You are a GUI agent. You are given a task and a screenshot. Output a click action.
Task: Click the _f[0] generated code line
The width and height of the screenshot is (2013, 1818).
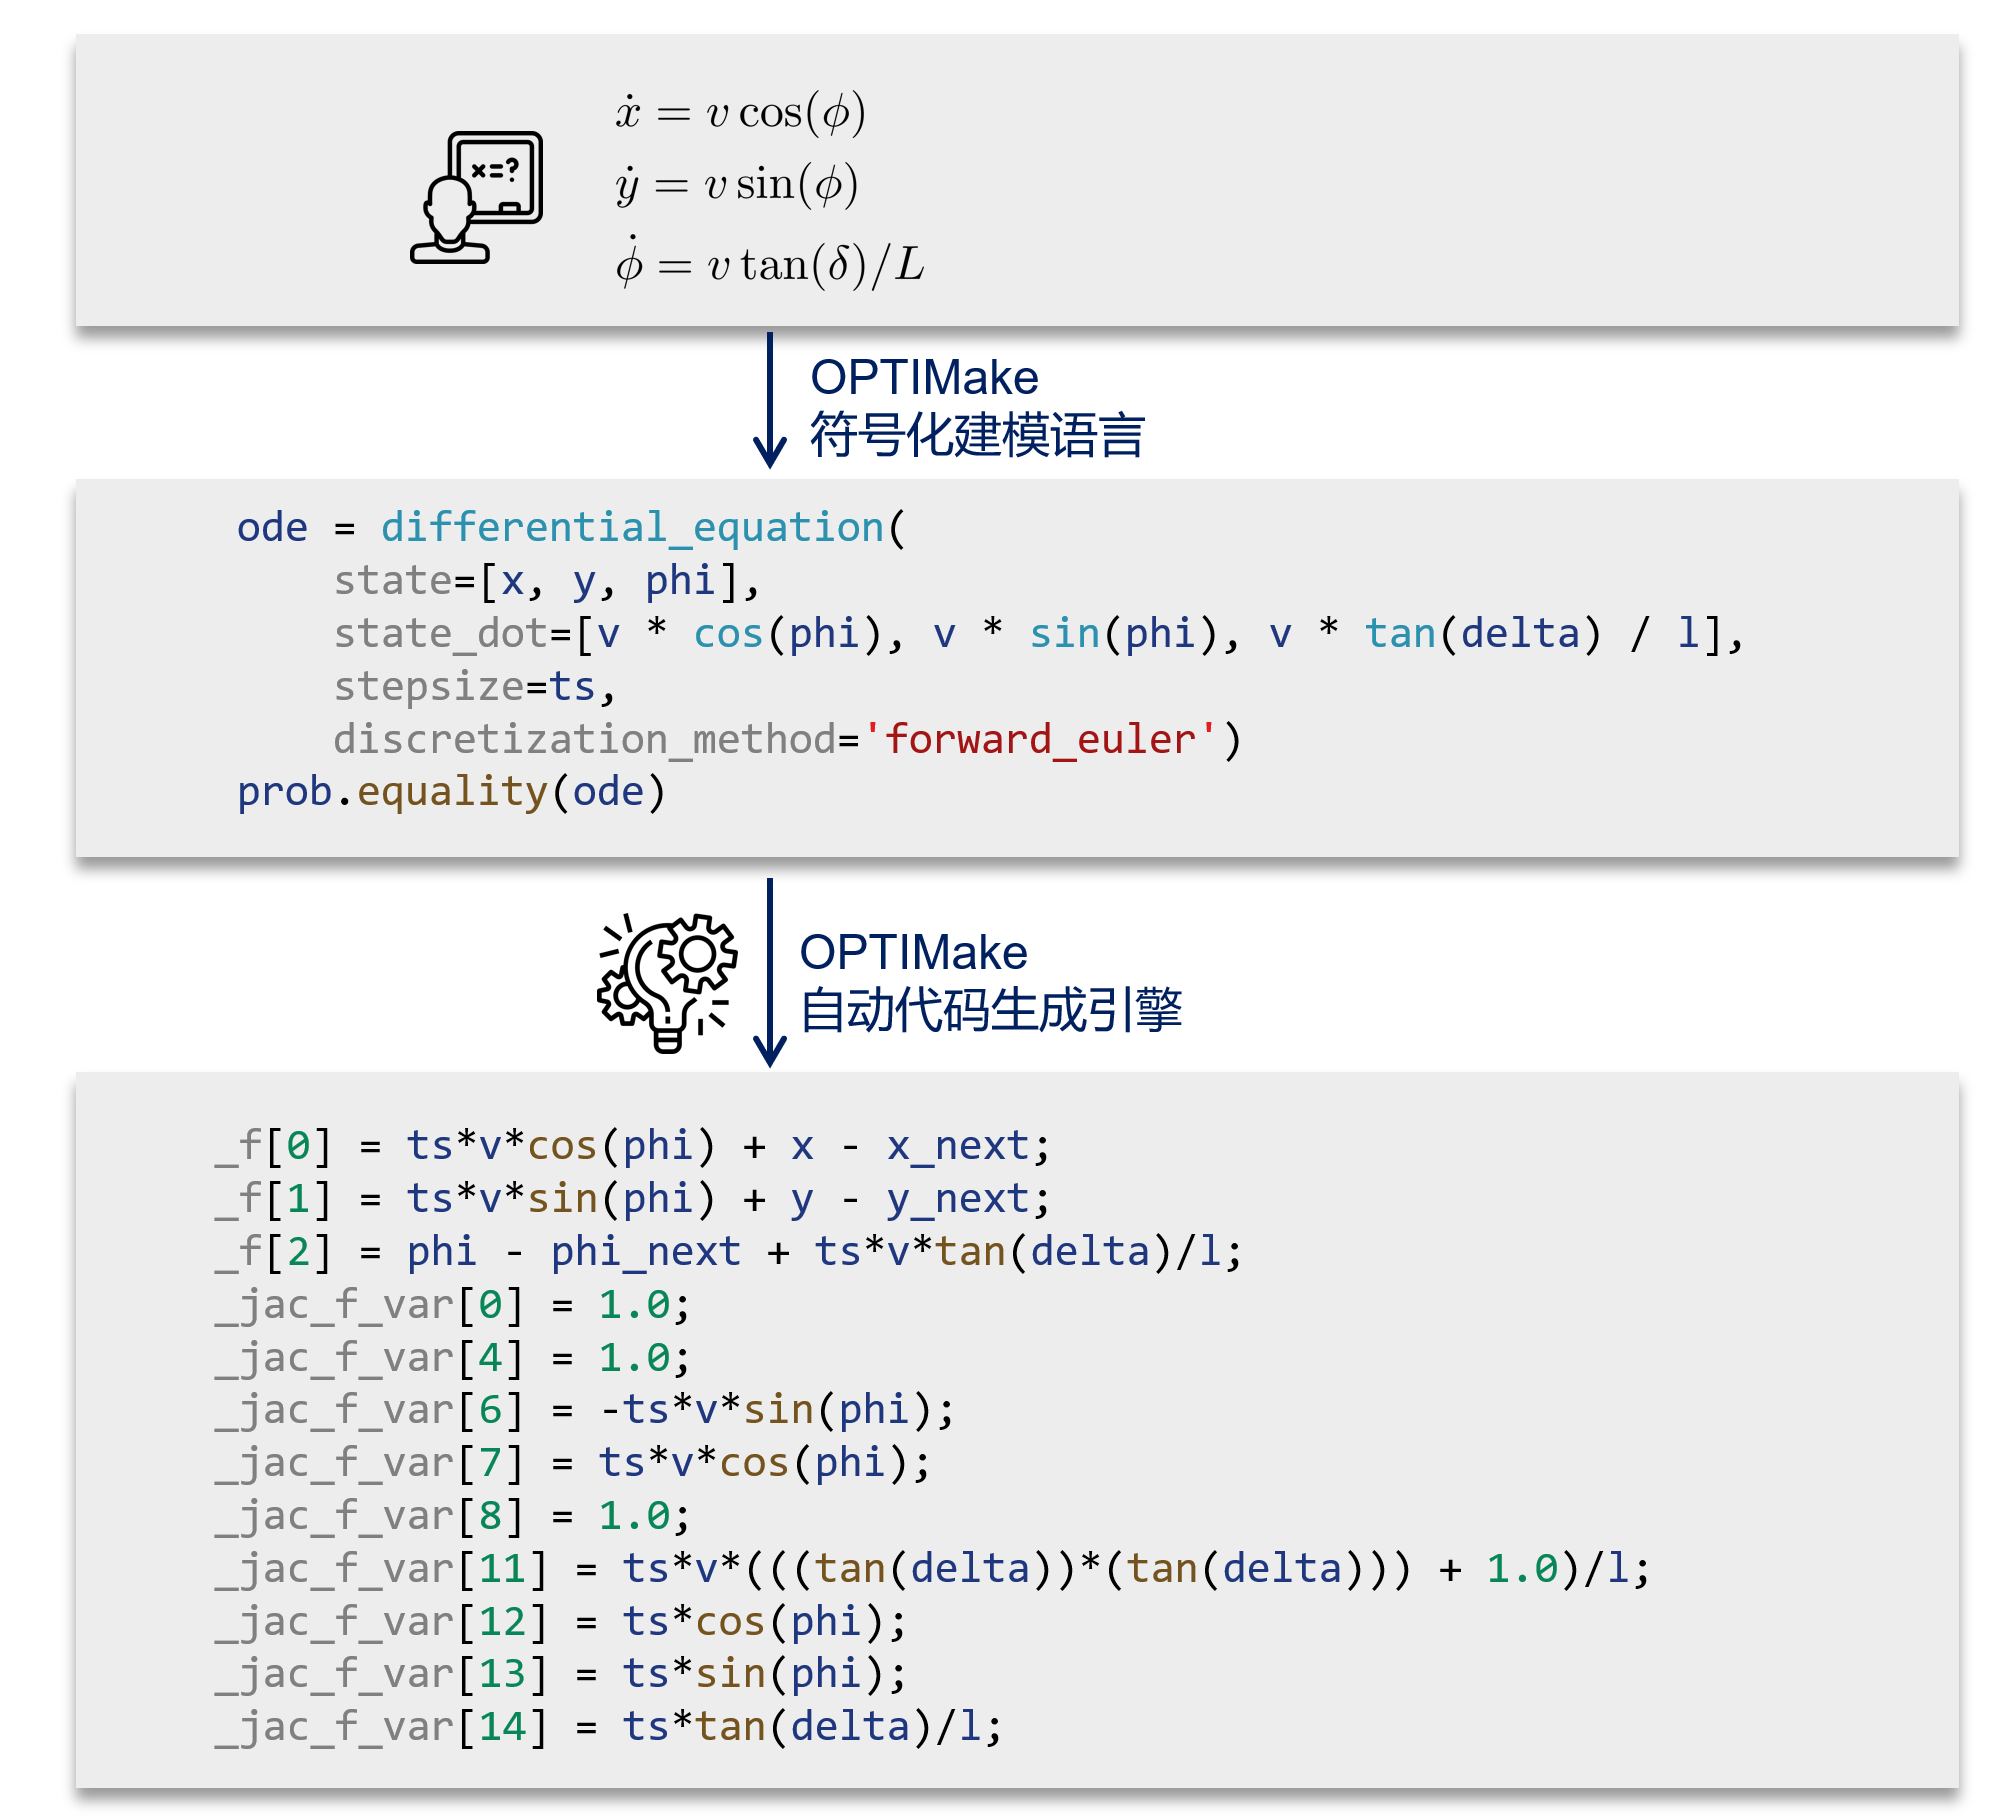[x=632, y=1146]
